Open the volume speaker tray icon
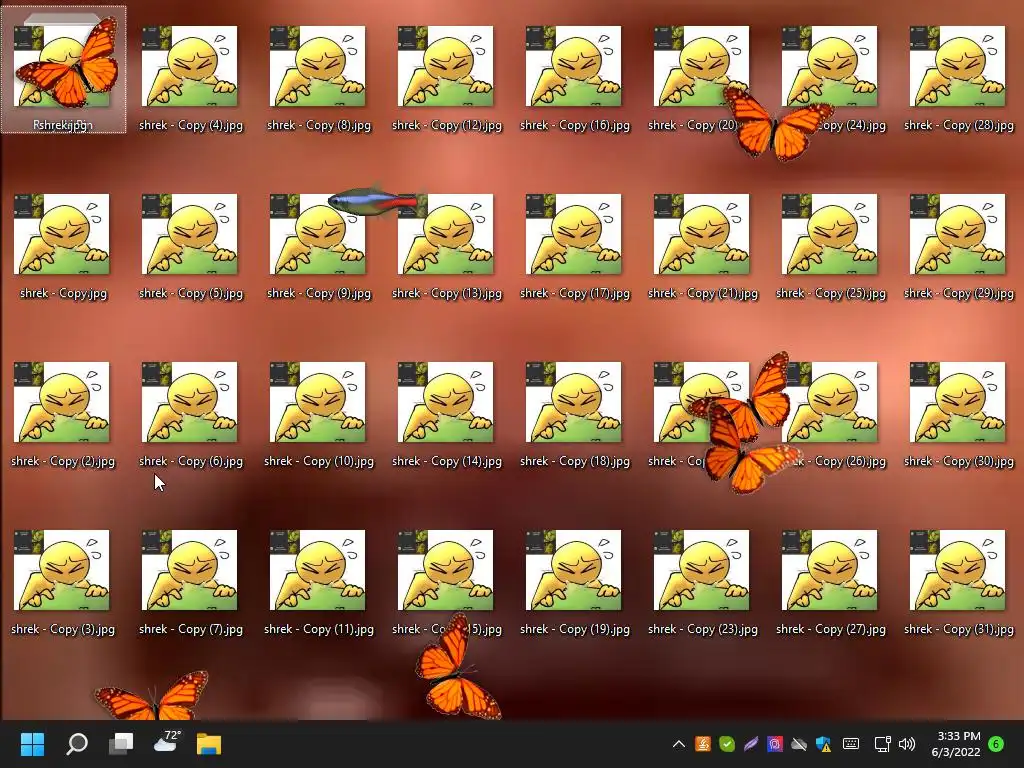 click(906, 744)
